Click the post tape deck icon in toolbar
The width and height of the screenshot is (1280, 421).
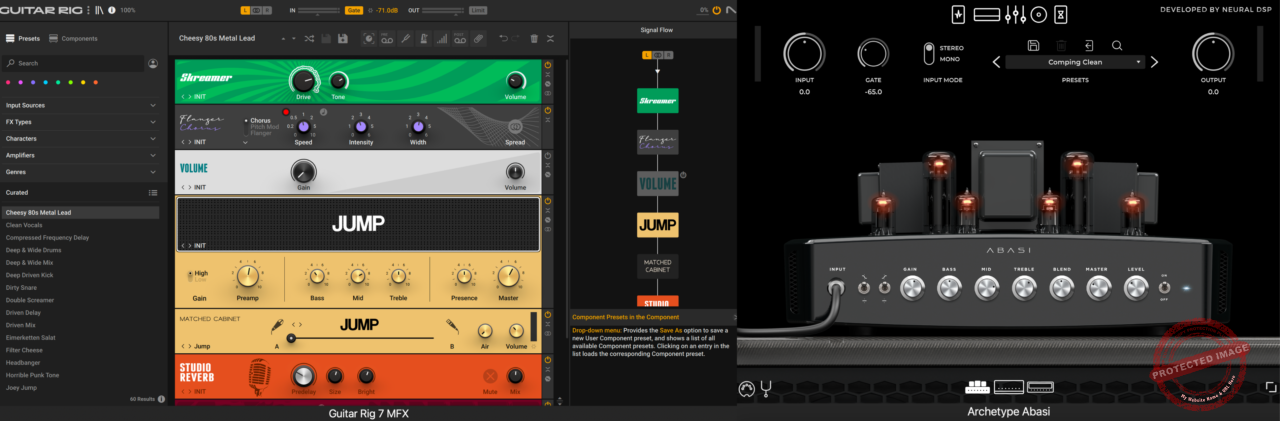[461, 39]
